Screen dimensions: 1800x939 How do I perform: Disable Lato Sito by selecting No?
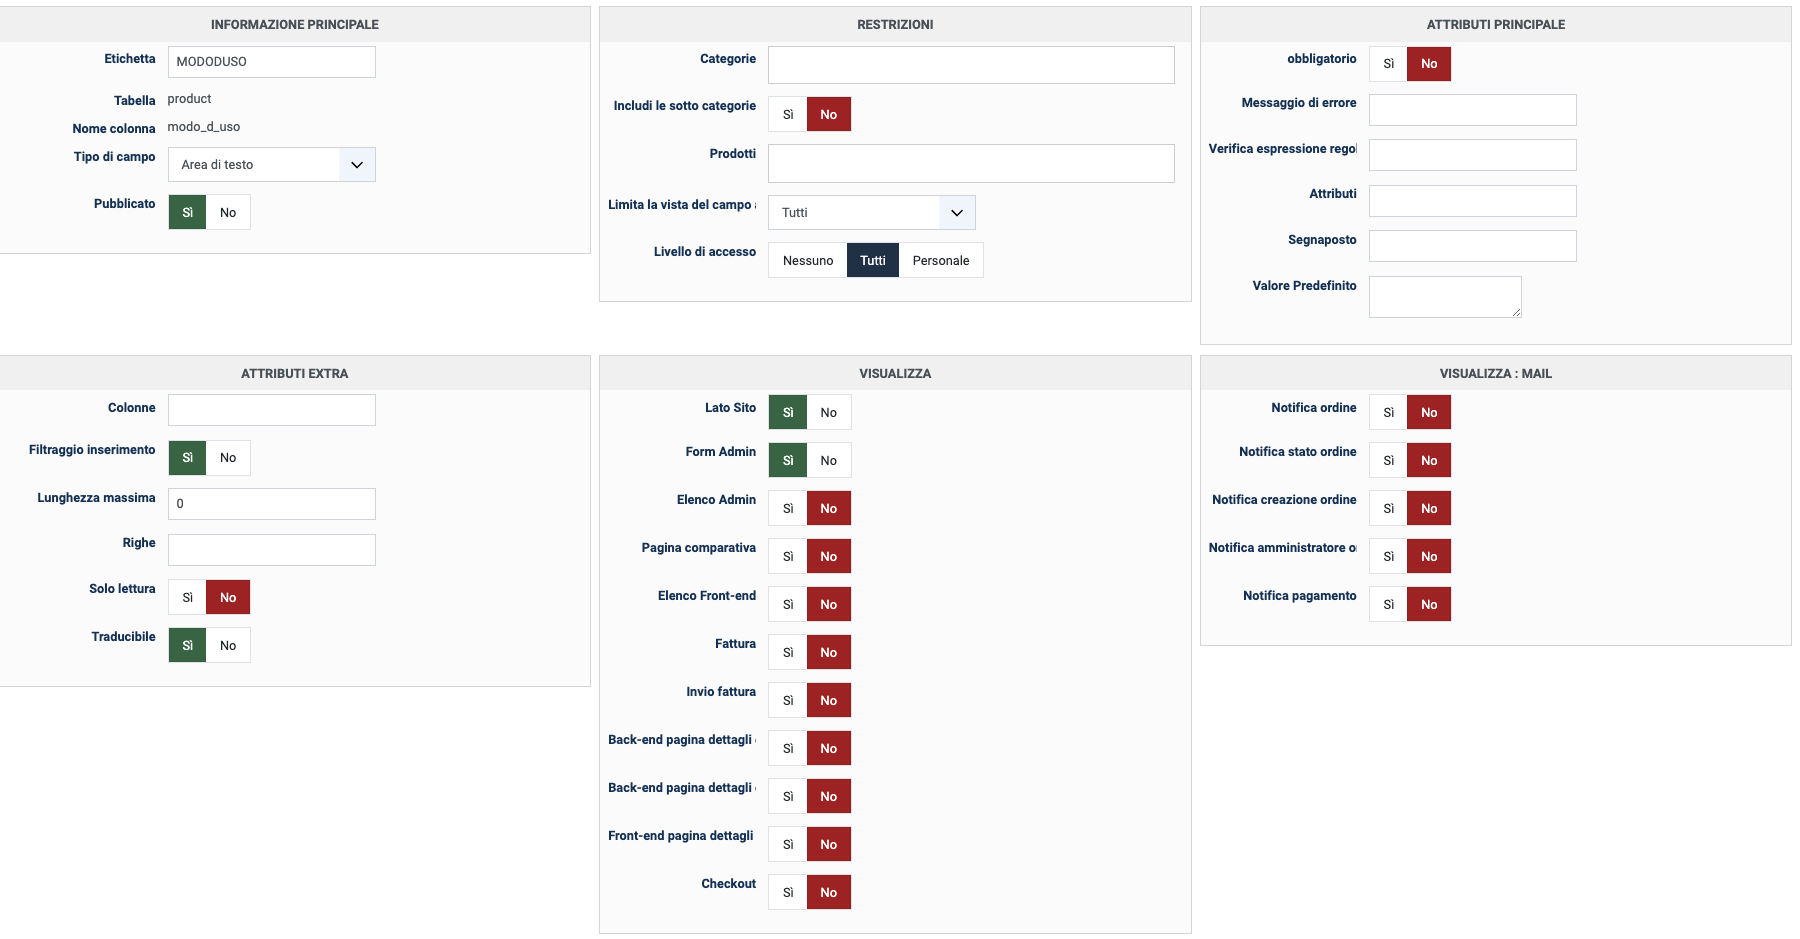[x=828, y=413]
